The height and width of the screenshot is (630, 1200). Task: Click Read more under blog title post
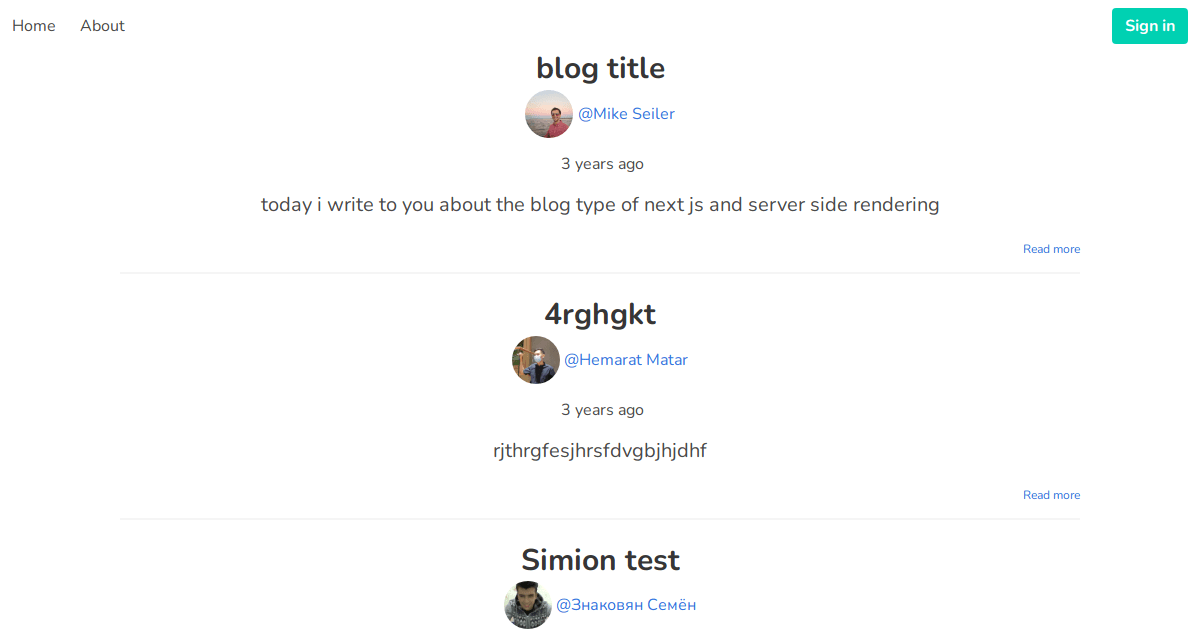coord(1051,248)
